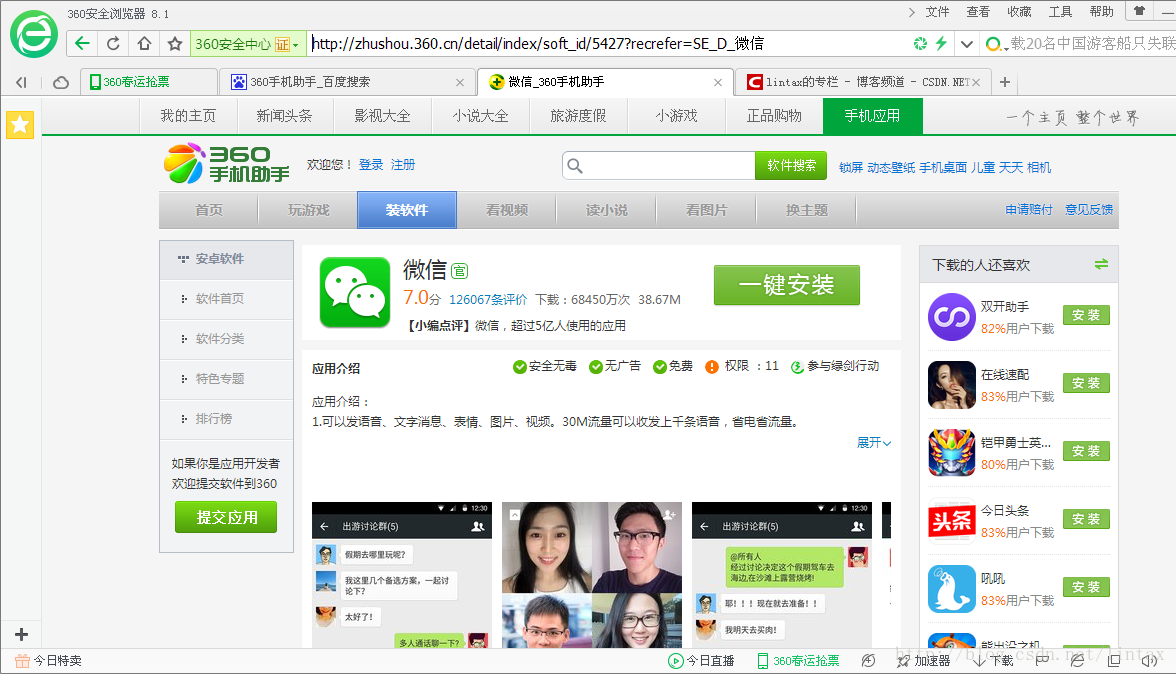Screen dimensions: 1176x674
Task: Close the 微信_360手机助手 tab
Action: pyautogui.click(x=718, y=82)
